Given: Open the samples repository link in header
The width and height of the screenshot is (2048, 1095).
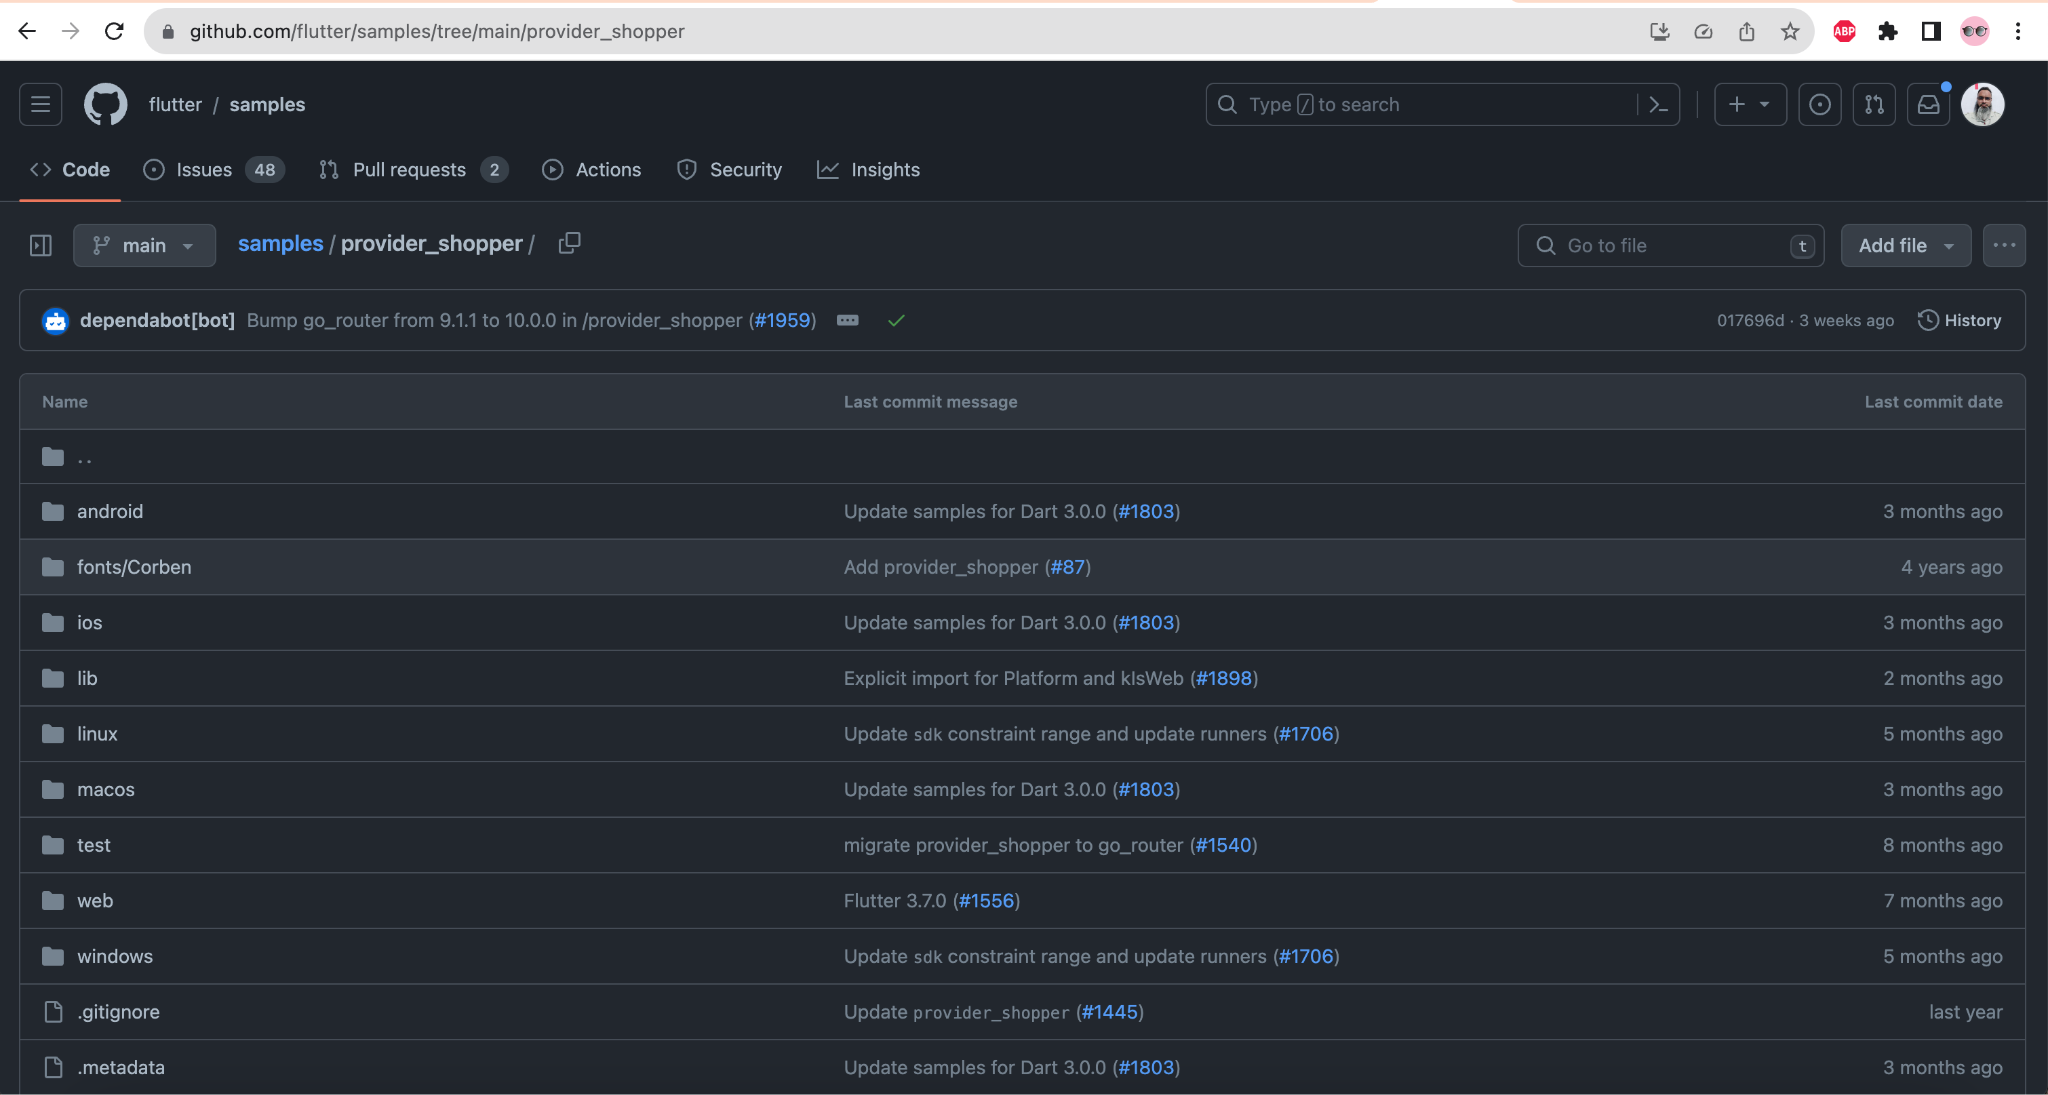Looking at the screenshot, I should (x=267, y=105).
